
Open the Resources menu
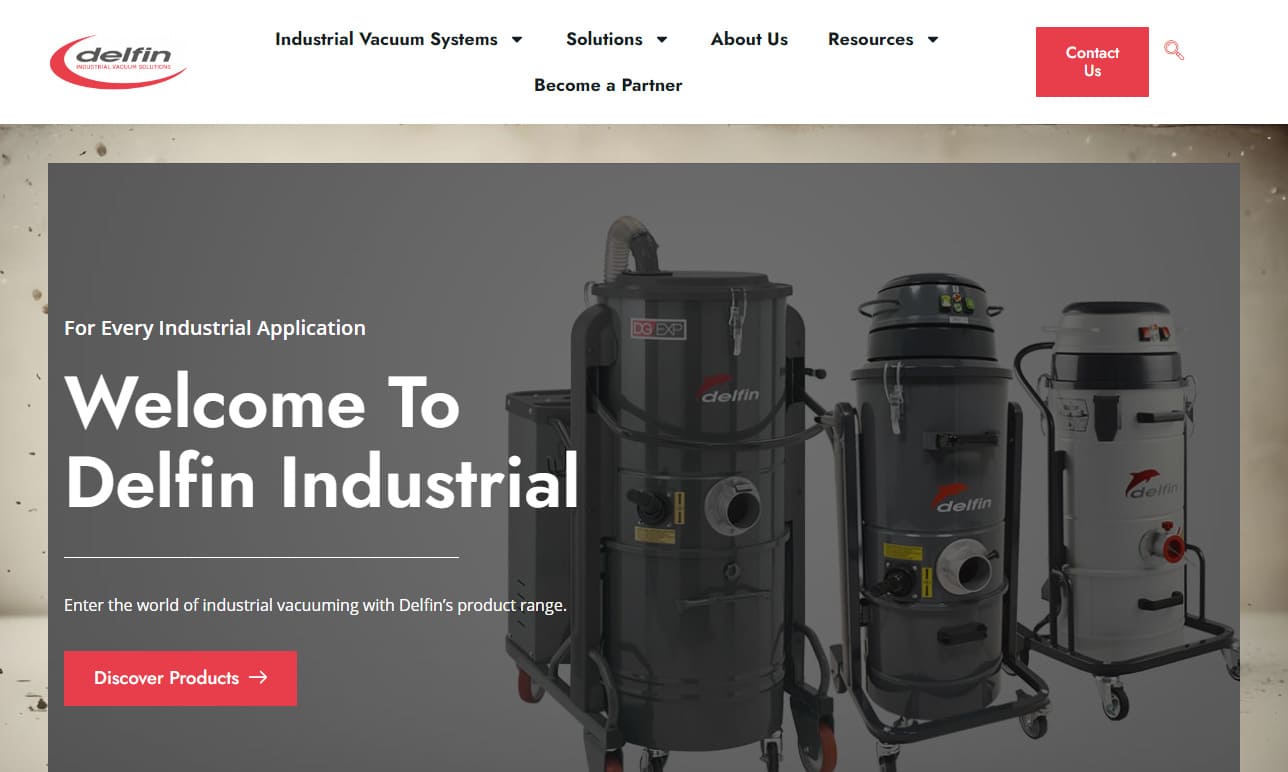pyautogui.click(x=870, y=39)
